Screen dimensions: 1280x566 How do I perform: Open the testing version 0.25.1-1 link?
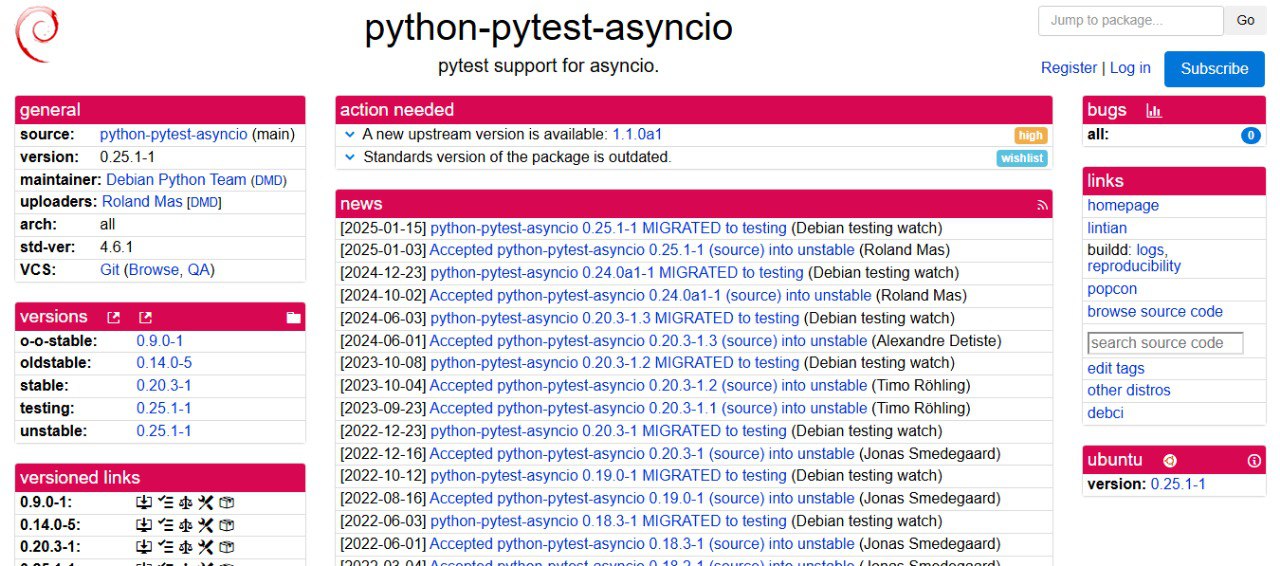pyautogui.click(x=164, y=408)
